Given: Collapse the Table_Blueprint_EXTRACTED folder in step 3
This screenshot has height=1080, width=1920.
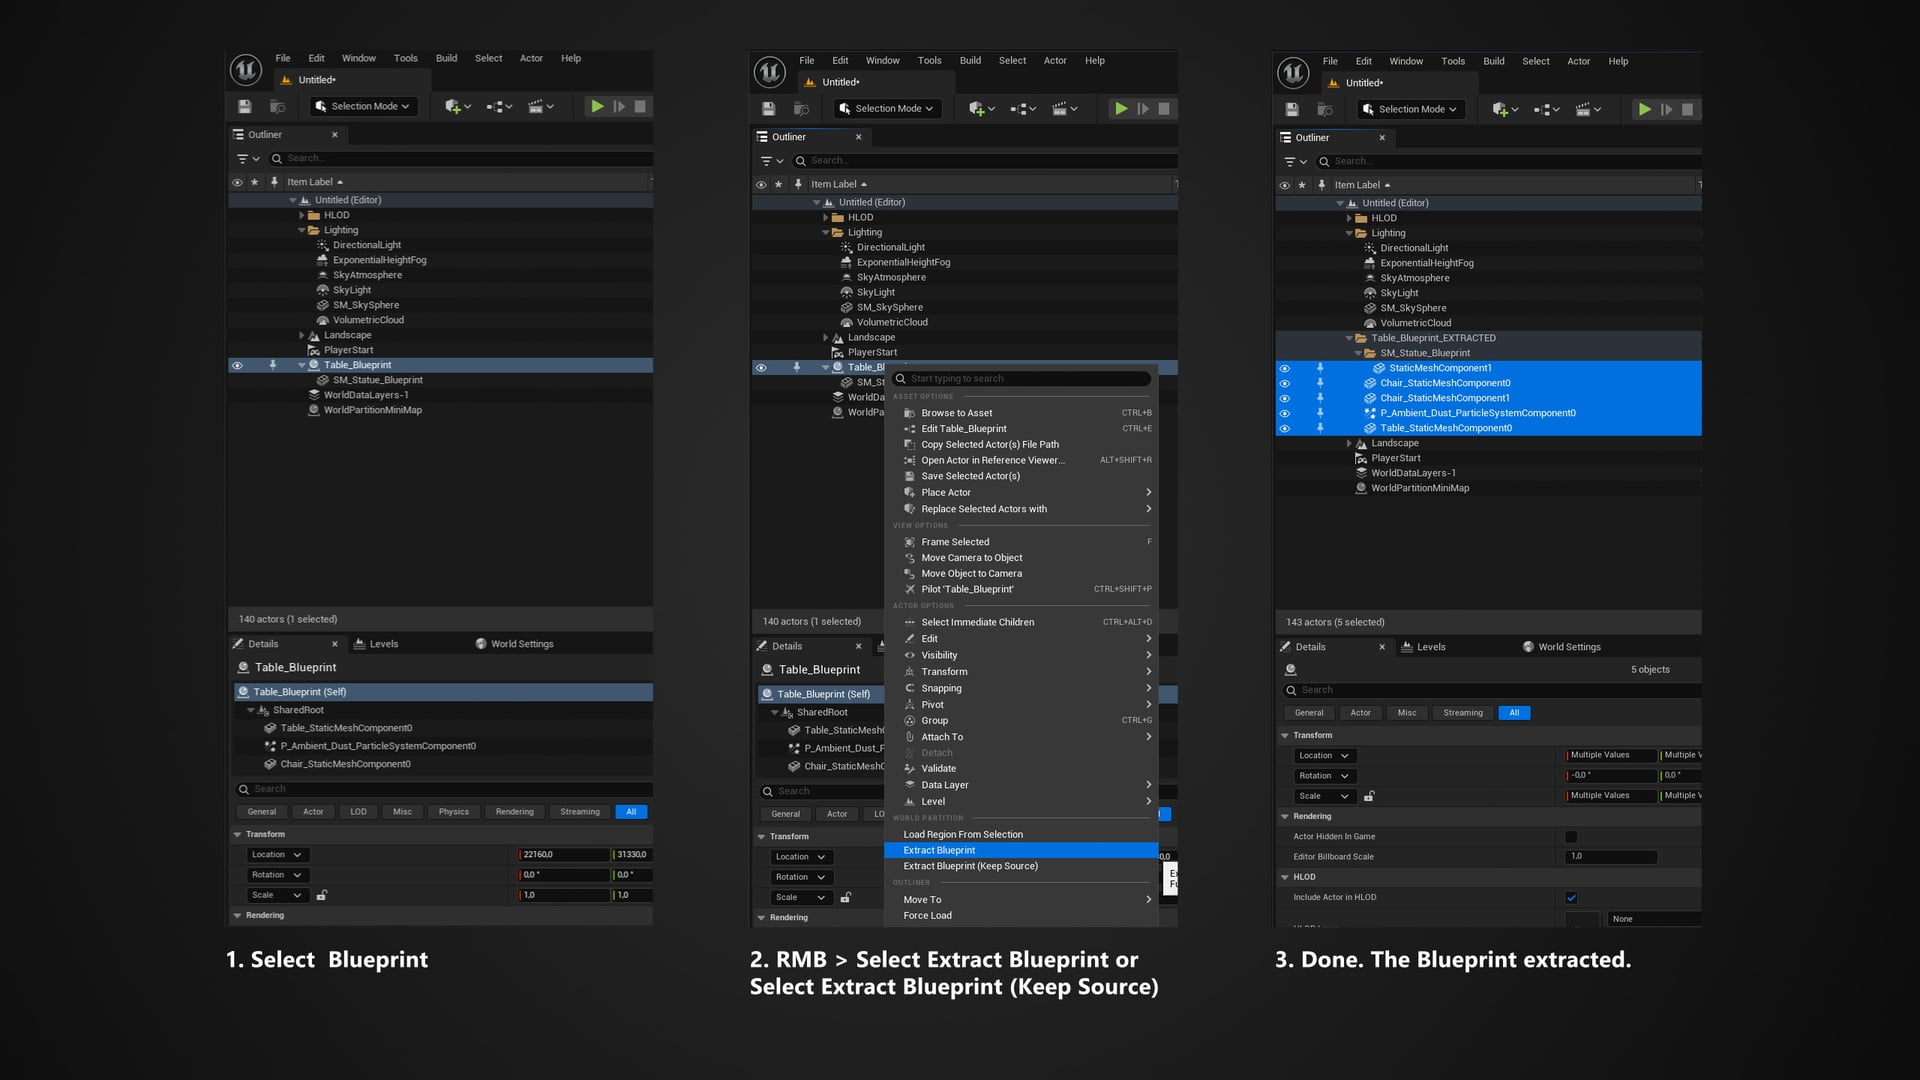Looking at the screenshot, I should pos(1349,338).
